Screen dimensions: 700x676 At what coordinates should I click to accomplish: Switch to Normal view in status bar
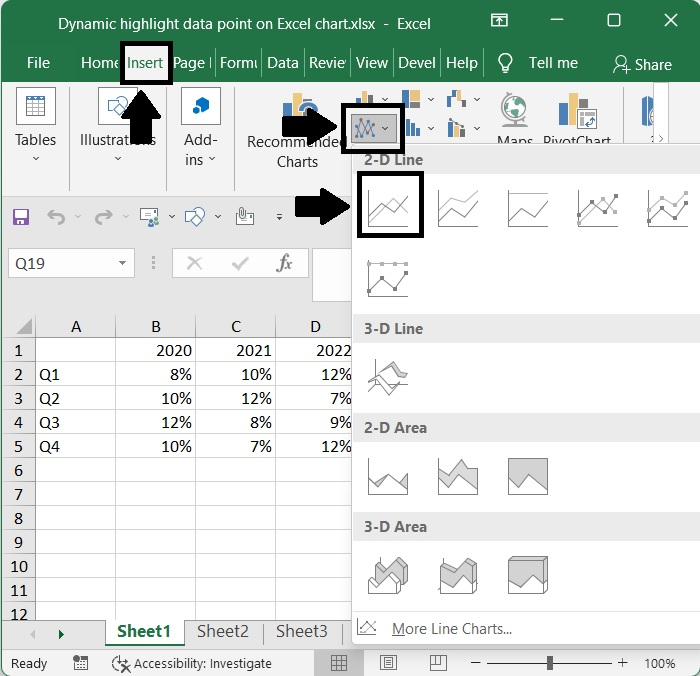(x=339, y=663)
